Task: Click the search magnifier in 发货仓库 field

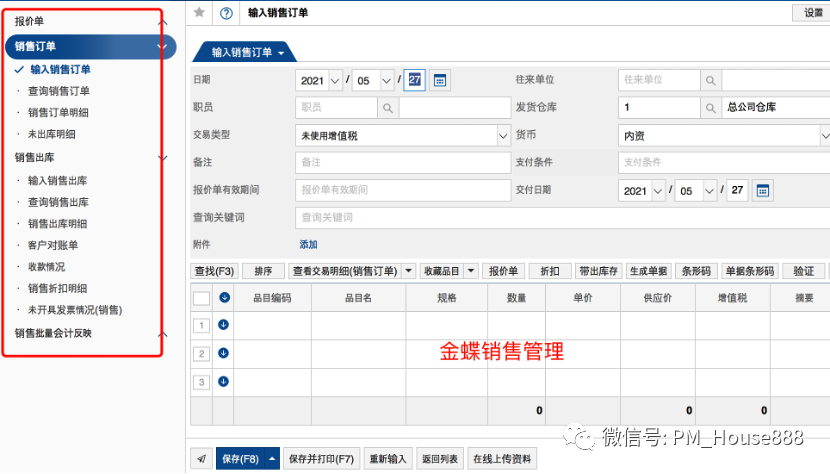Action: (710, 108)
